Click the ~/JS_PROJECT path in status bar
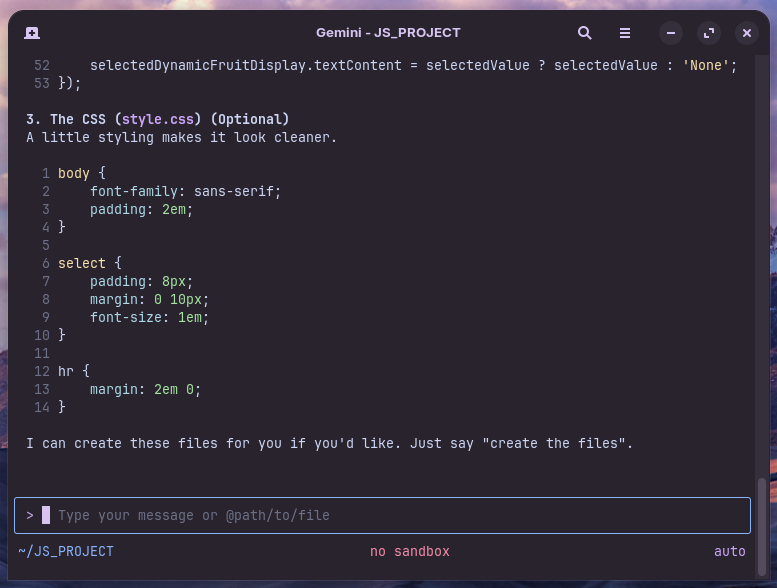The image size is (777, 588). coord(66,552)
